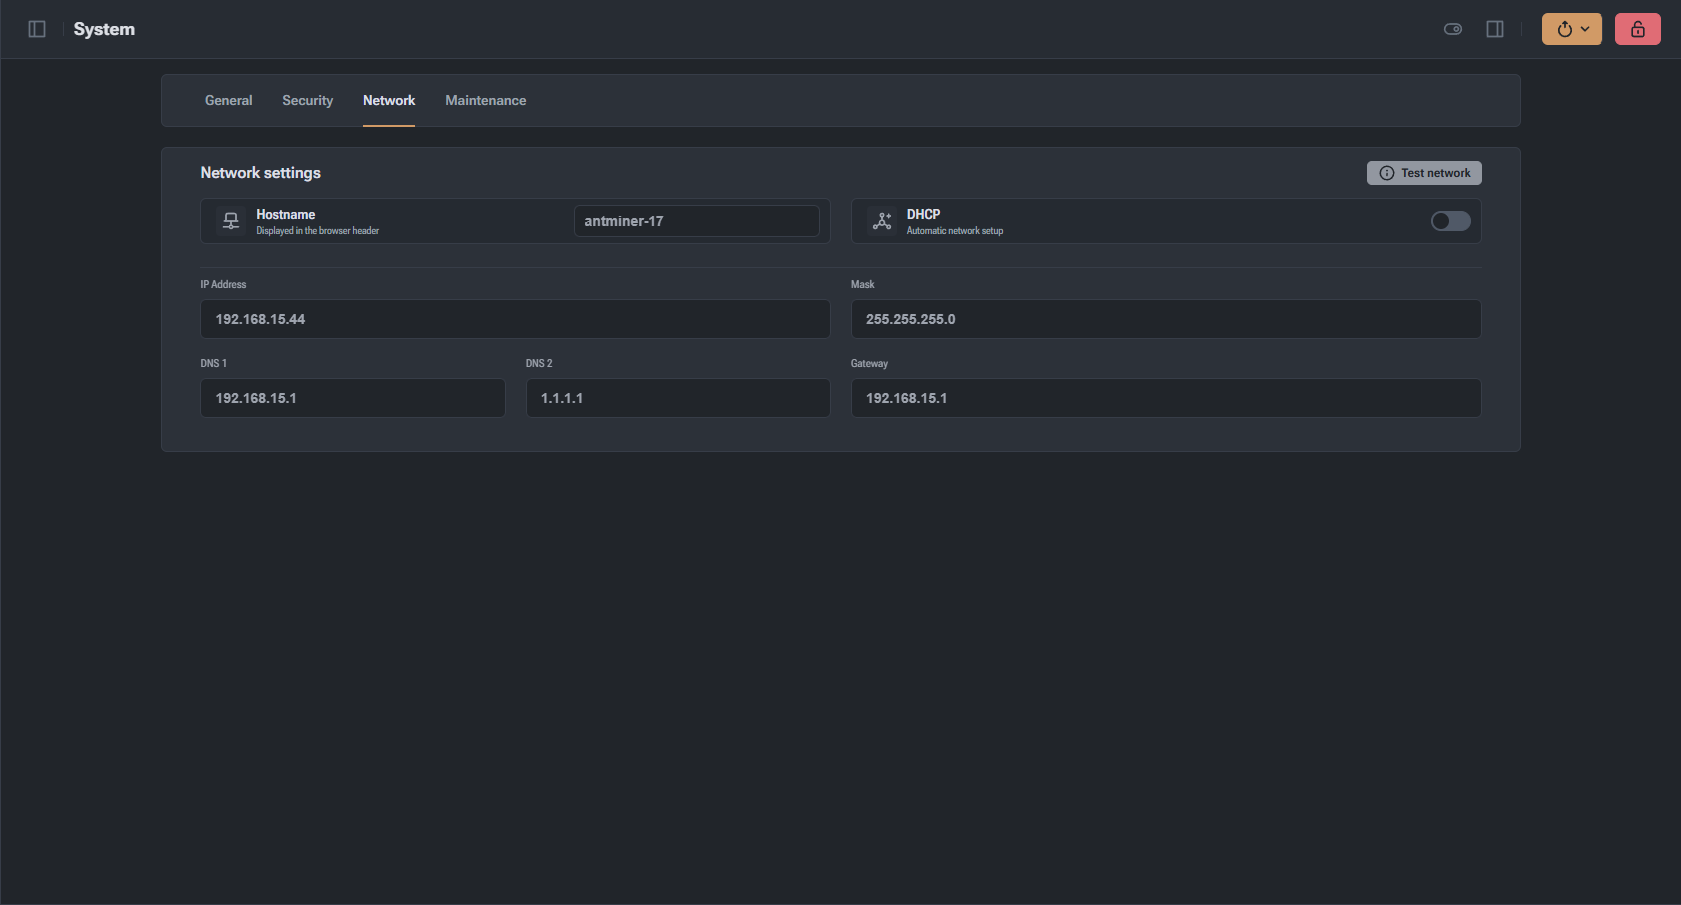This screenshot has width=1681, height=905.
Task: Click the DNS 2 field 1.1.1.1
Action: click(x=678, y=398)
